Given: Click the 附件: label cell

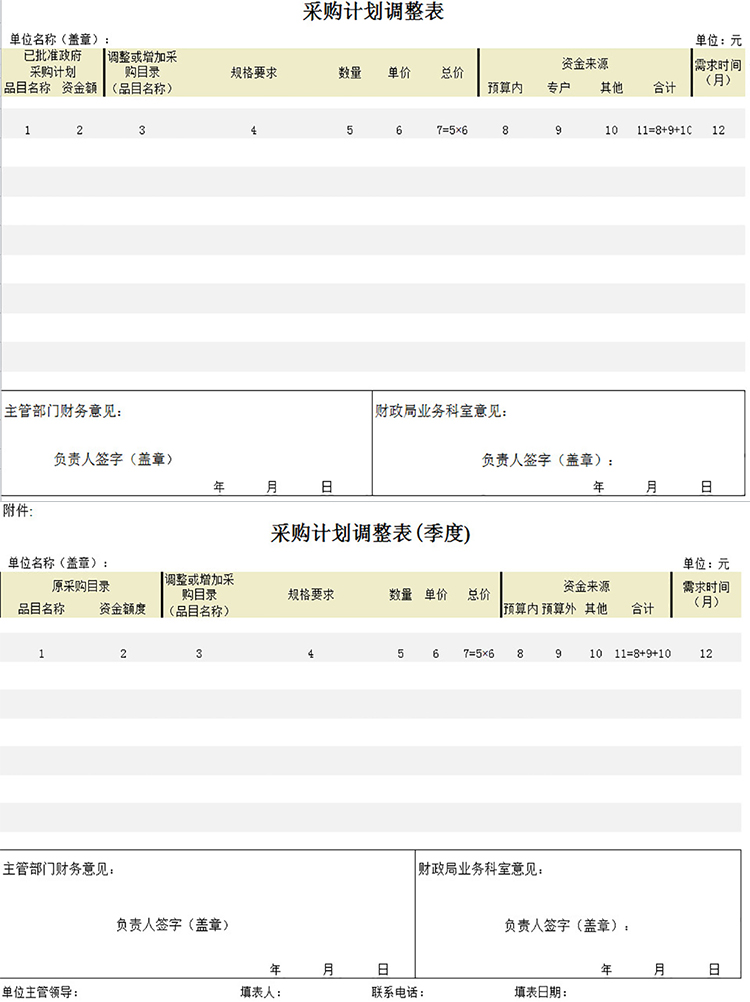Looking at the screenshot, I should (18, 511).
